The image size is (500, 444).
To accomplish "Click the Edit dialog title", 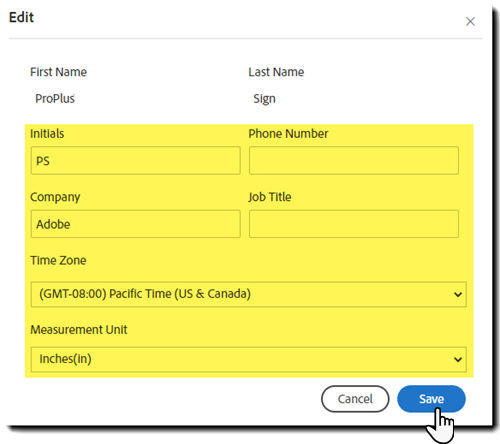I will pos(21,17).
